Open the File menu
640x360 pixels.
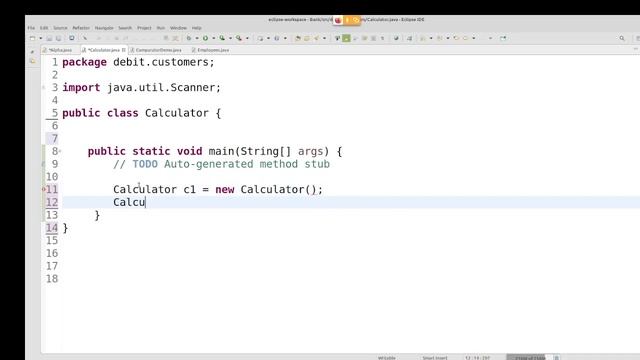pyautogui.click(x=31, y=28)
